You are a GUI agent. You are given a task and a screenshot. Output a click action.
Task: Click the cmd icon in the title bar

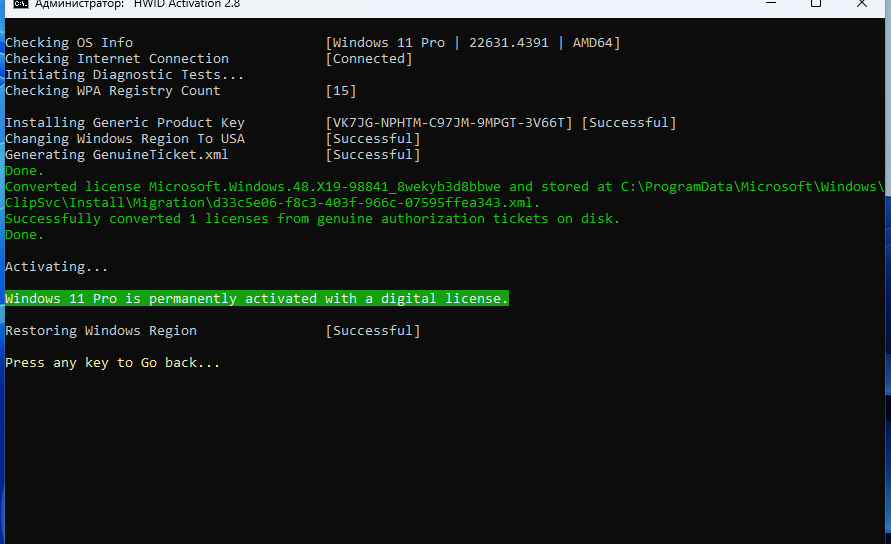pos(20,4)
